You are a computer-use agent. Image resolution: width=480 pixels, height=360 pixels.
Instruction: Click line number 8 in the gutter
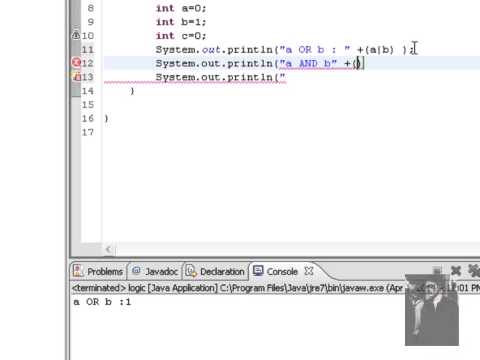pyautogui.click(x=90, y=8)
